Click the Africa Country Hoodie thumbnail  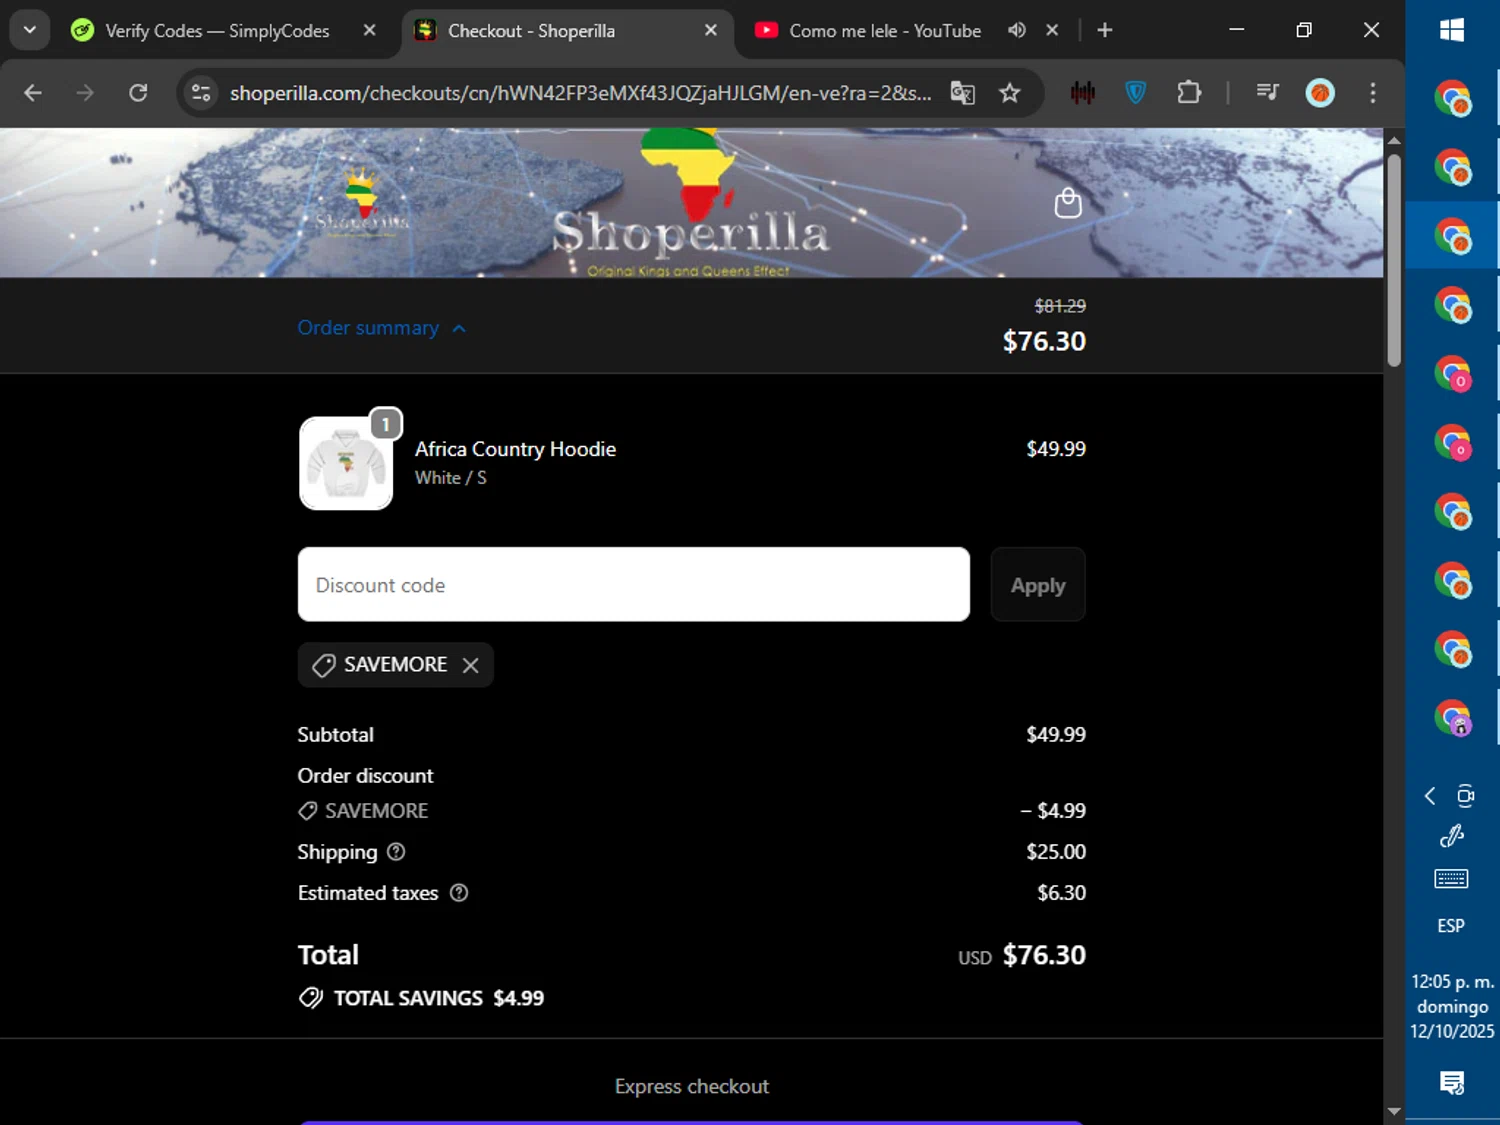346,463
